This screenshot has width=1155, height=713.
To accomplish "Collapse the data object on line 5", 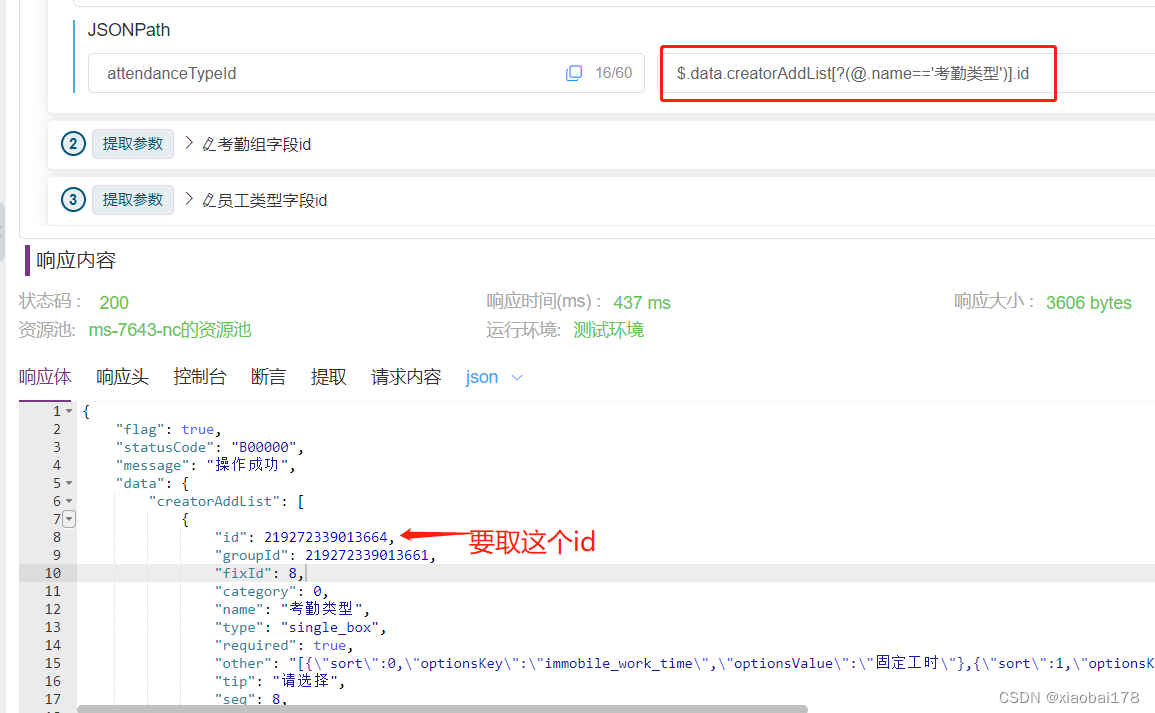I will [x=68, y=482].
